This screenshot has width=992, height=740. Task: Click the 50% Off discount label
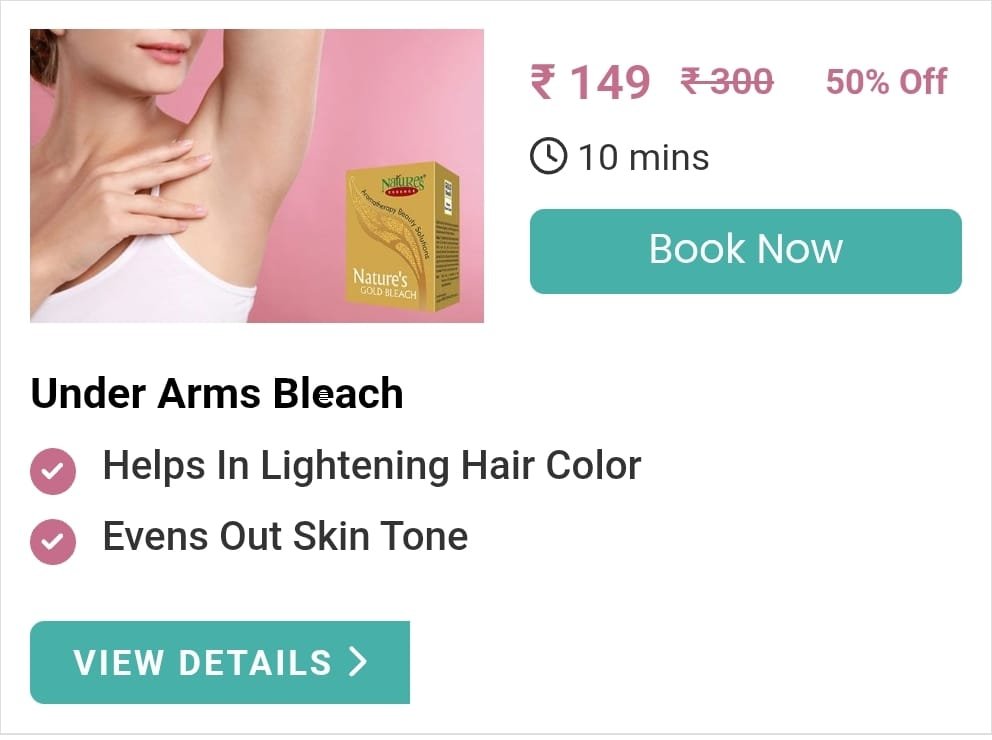(x=886, y=82)
